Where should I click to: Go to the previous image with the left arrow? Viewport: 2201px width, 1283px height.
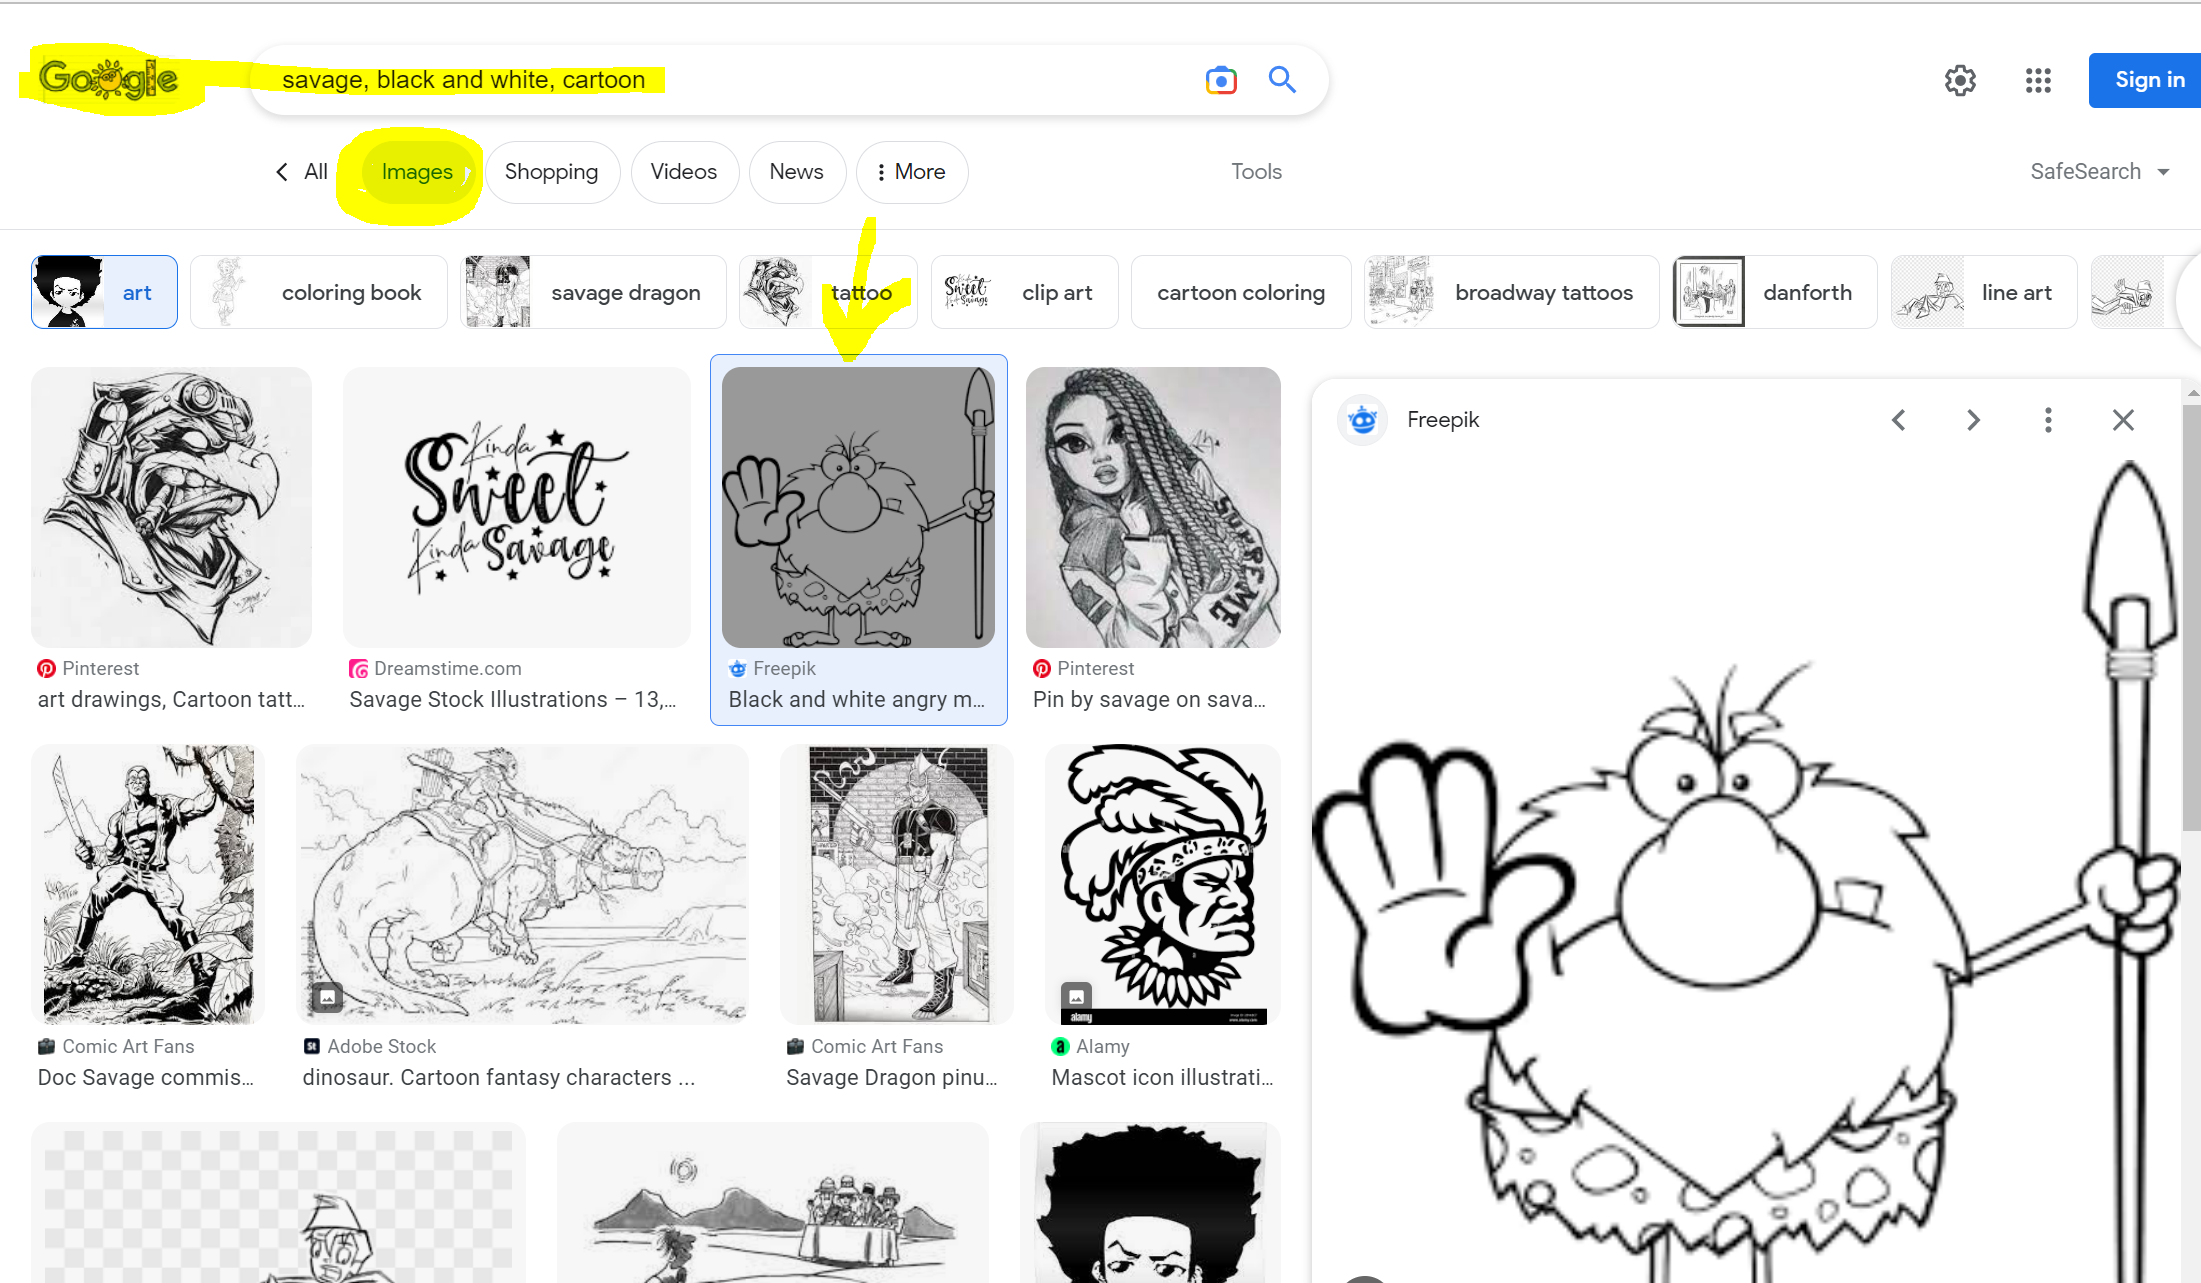click(1899, 419)
